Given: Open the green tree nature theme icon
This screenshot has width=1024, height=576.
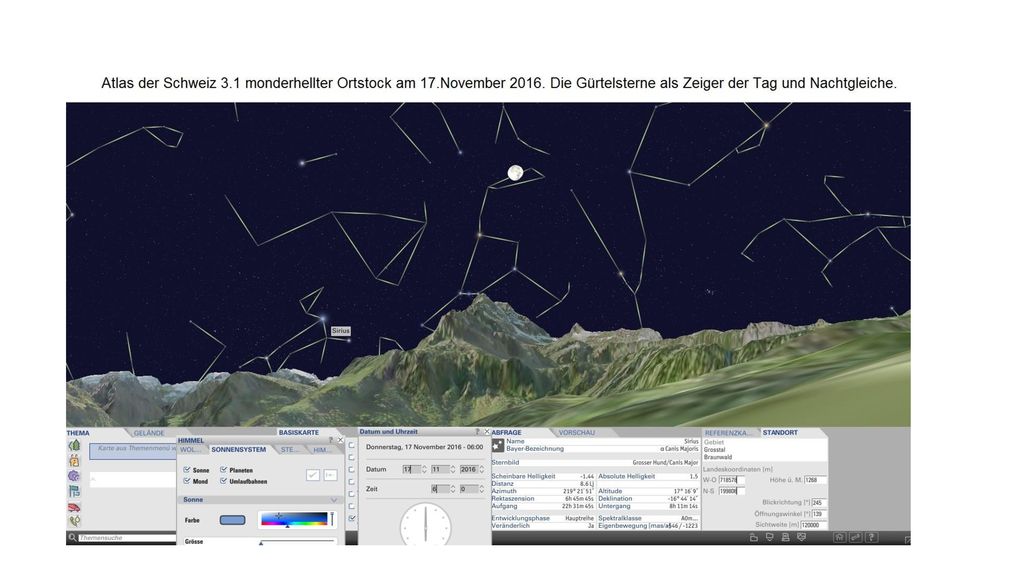Looking at the screenshot, I should click(x=74, y=445).
